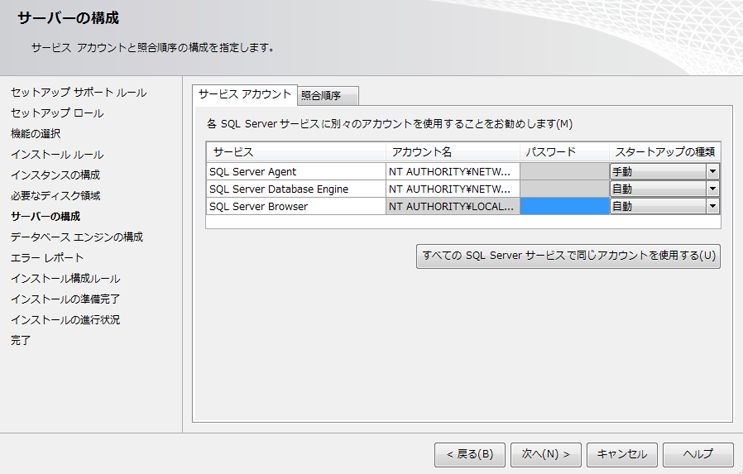Click 必要なディスク領域 step in sidebar

[x=55, y=196]
